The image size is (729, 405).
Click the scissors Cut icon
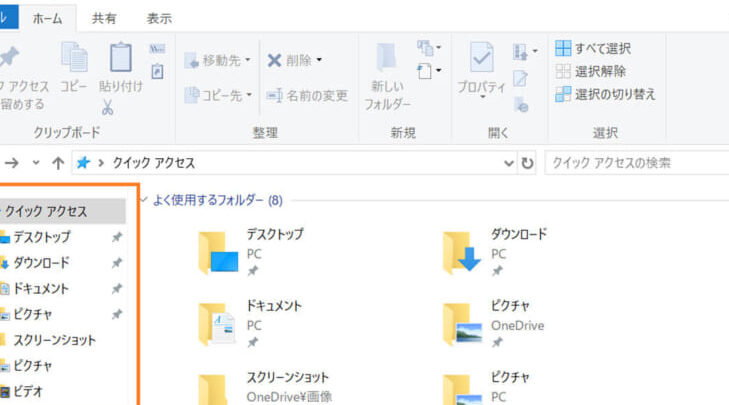point(107,107)
